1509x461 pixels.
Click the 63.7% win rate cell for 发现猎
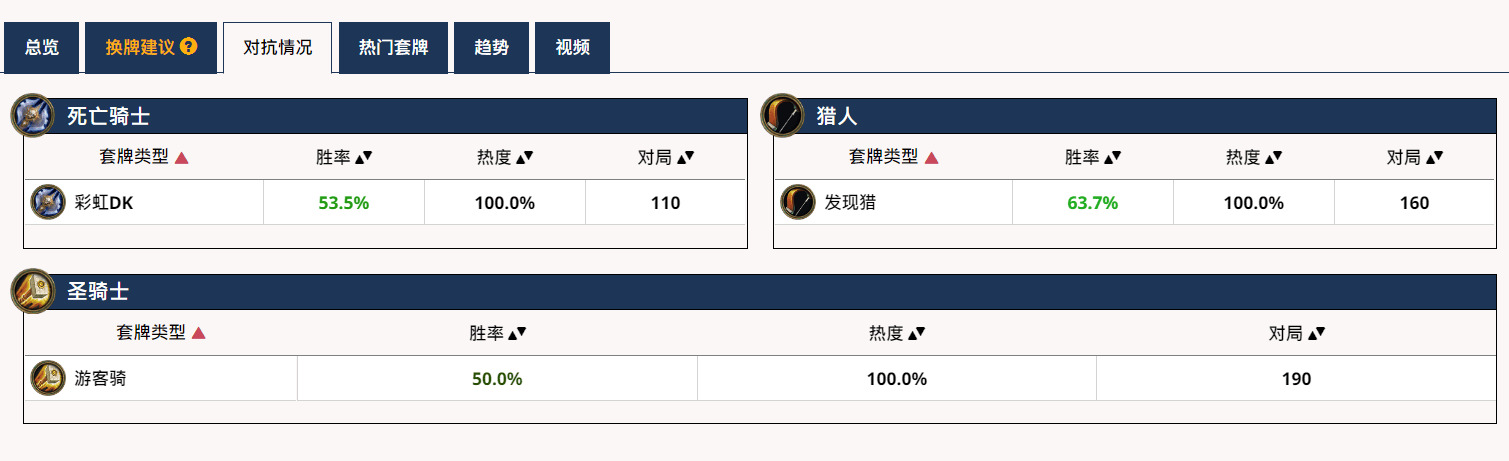pyautogui.click(x=1093, y=203)
